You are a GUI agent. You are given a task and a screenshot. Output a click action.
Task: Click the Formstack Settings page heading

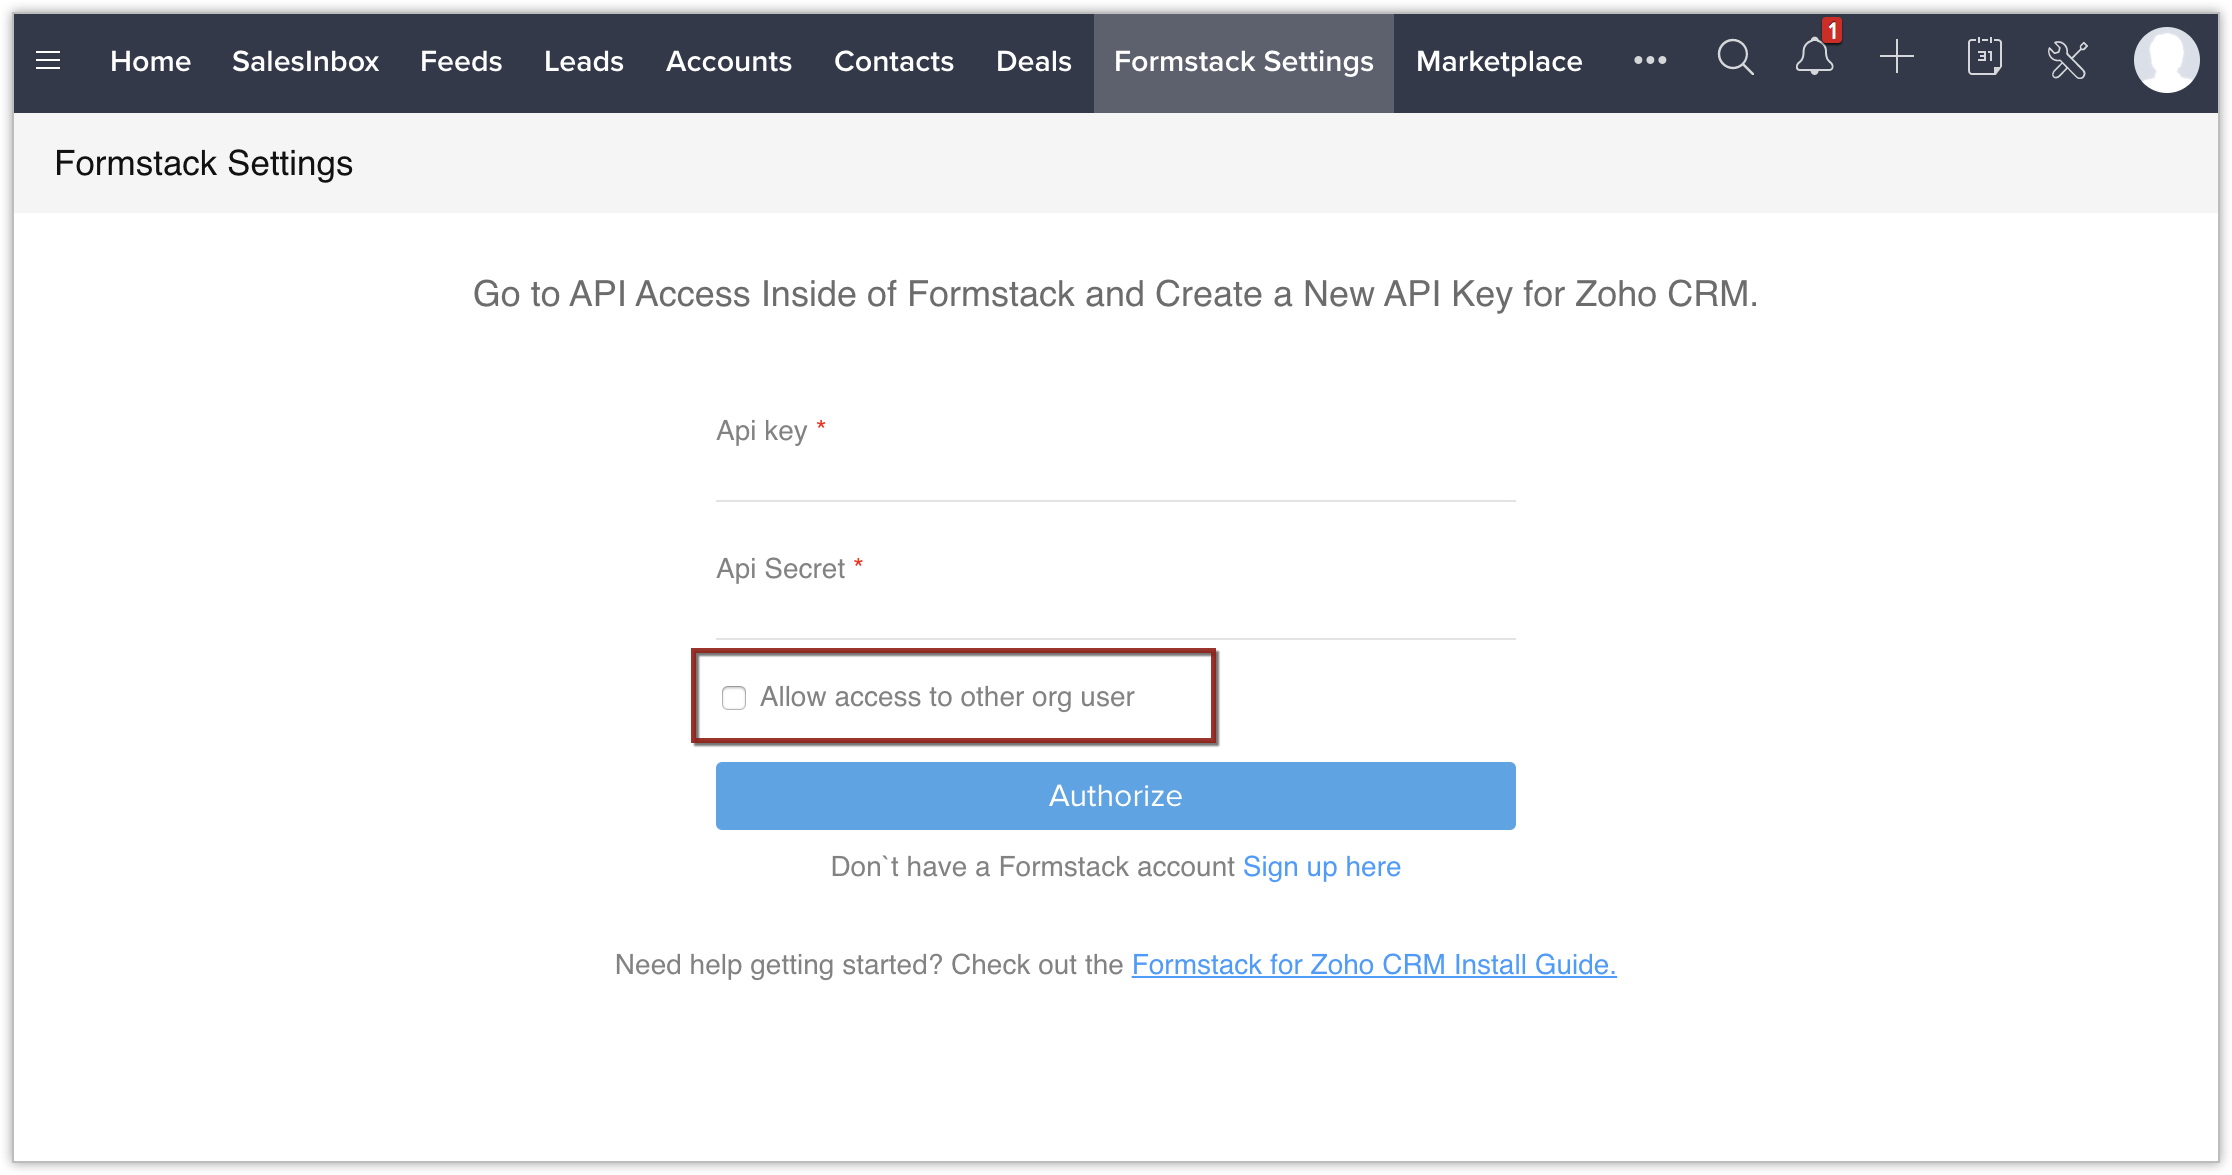tap(204, 163)
